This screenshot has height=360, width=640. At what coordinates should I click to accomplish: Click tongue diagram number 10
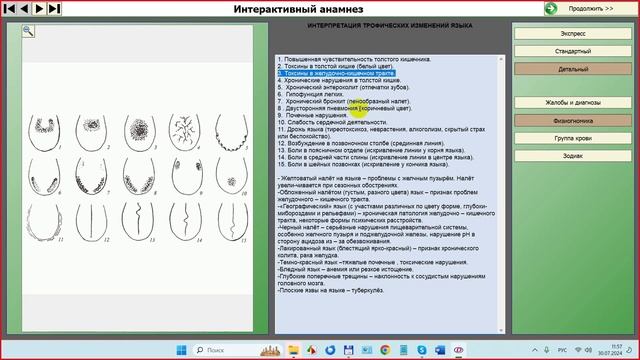point(231,176)
